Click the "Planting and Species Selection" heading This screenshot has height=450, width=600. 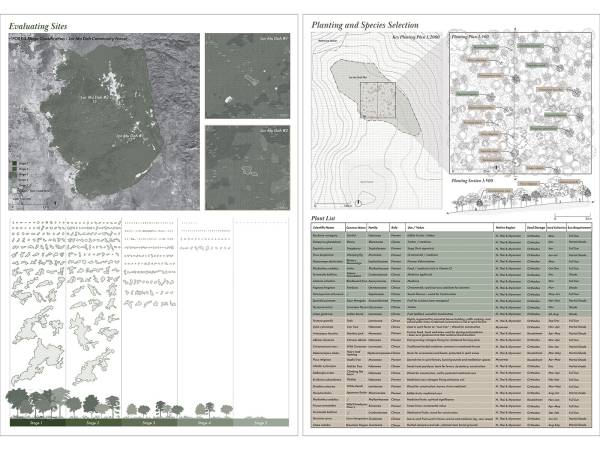tap(365, 25)
